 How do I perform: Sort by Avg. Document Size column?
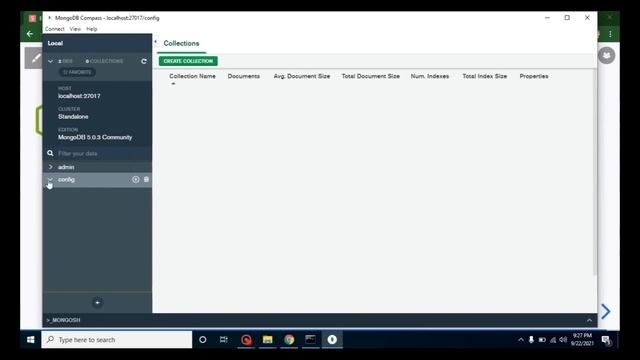[302, 76]
